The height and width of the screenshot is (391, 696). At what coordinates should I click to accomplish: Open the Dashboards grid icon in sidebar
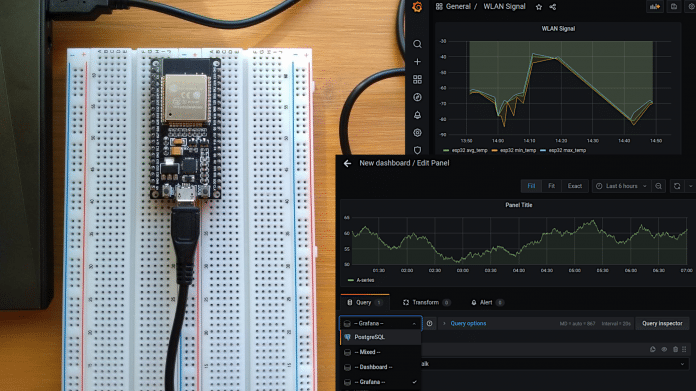[x=417, y=79]
